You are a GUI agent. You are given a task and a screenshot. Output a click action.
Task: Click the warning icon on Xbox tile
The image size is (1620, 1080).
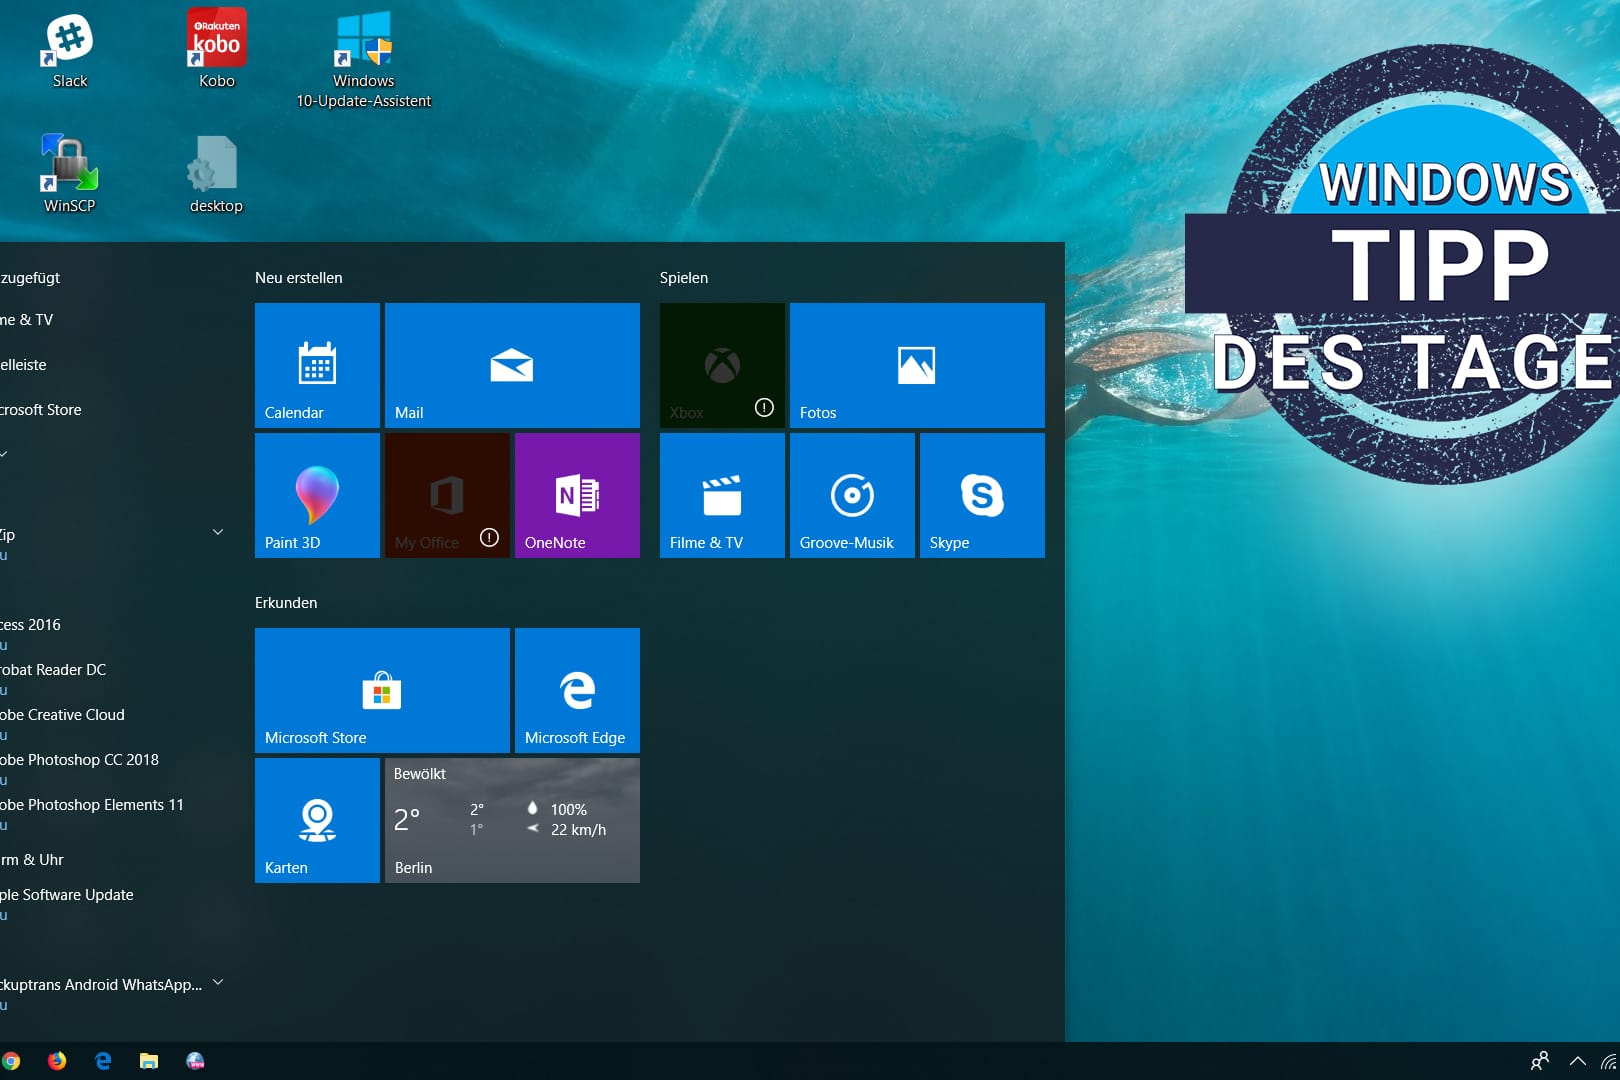click(x=764, y=407)
